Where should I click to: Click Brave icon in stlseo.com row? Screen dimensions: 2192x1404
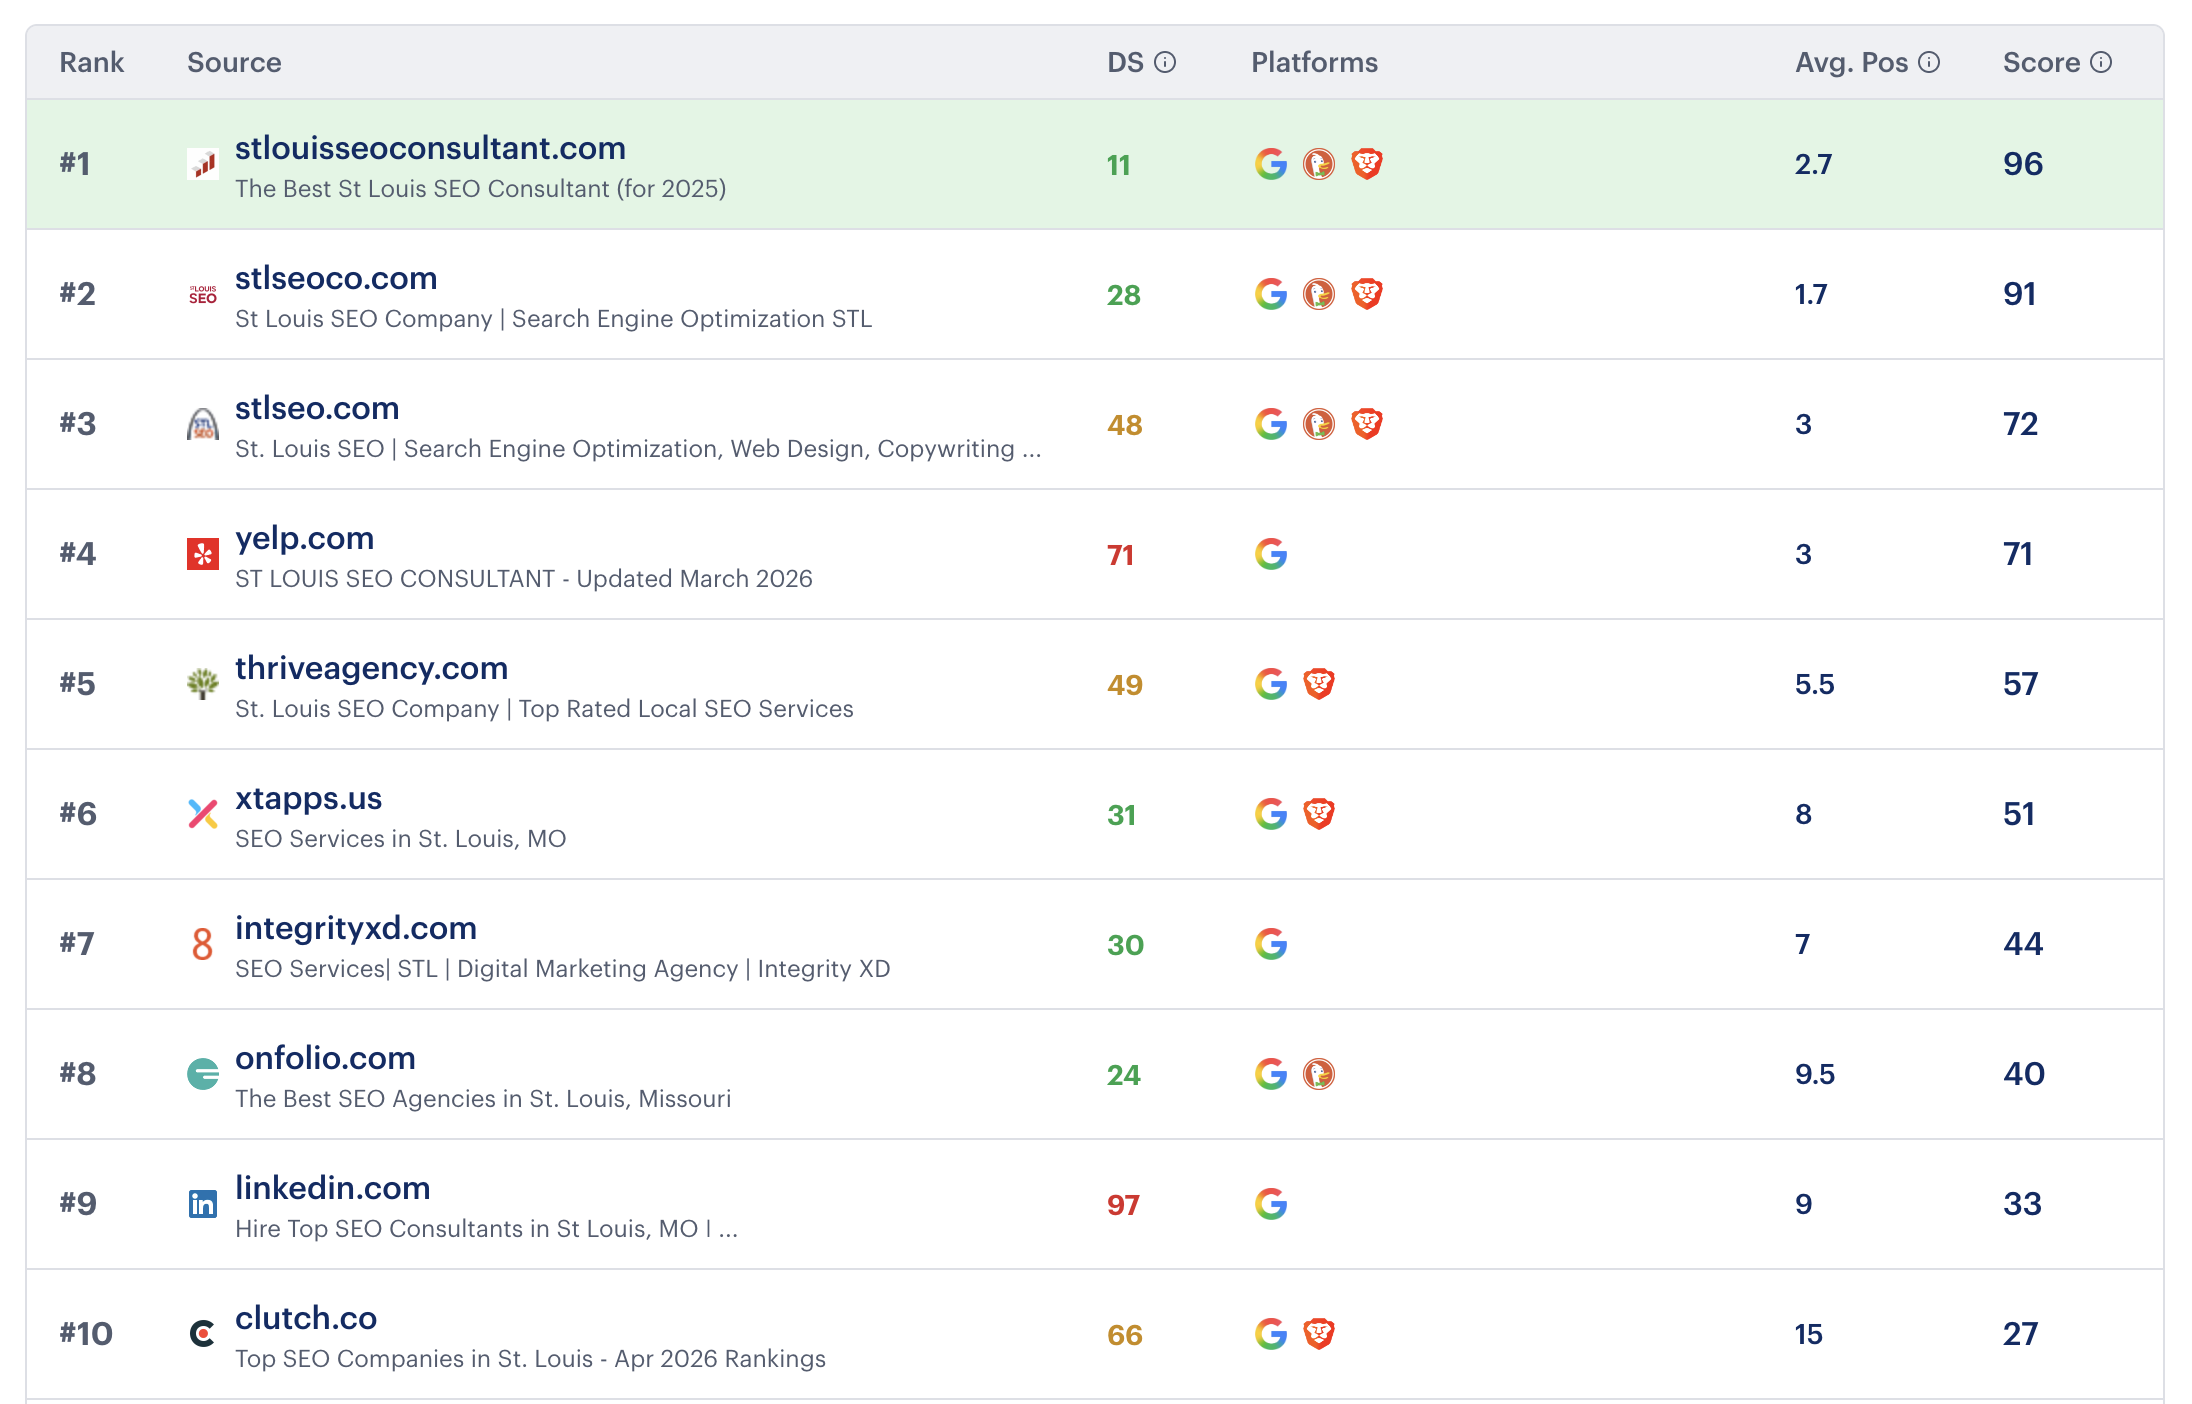coord(1367,424)
